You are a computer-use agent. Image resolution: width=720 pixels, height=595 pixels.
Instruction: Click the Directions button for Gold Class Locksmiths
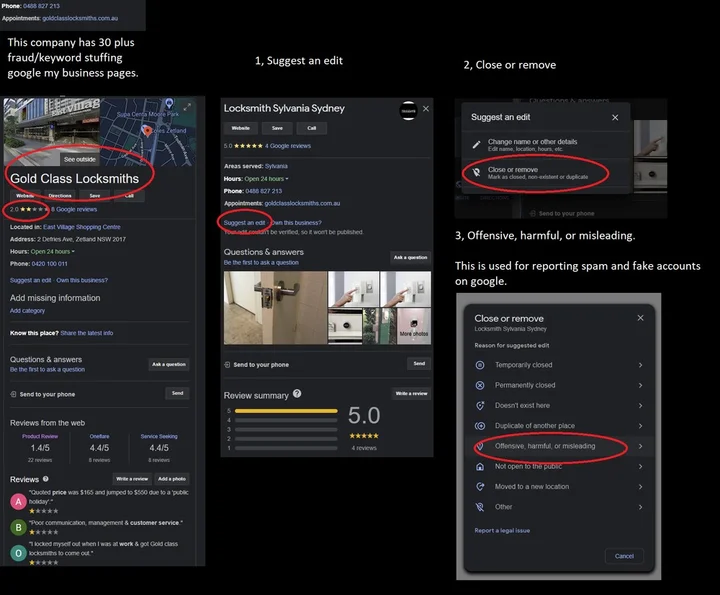coord(60,196)
